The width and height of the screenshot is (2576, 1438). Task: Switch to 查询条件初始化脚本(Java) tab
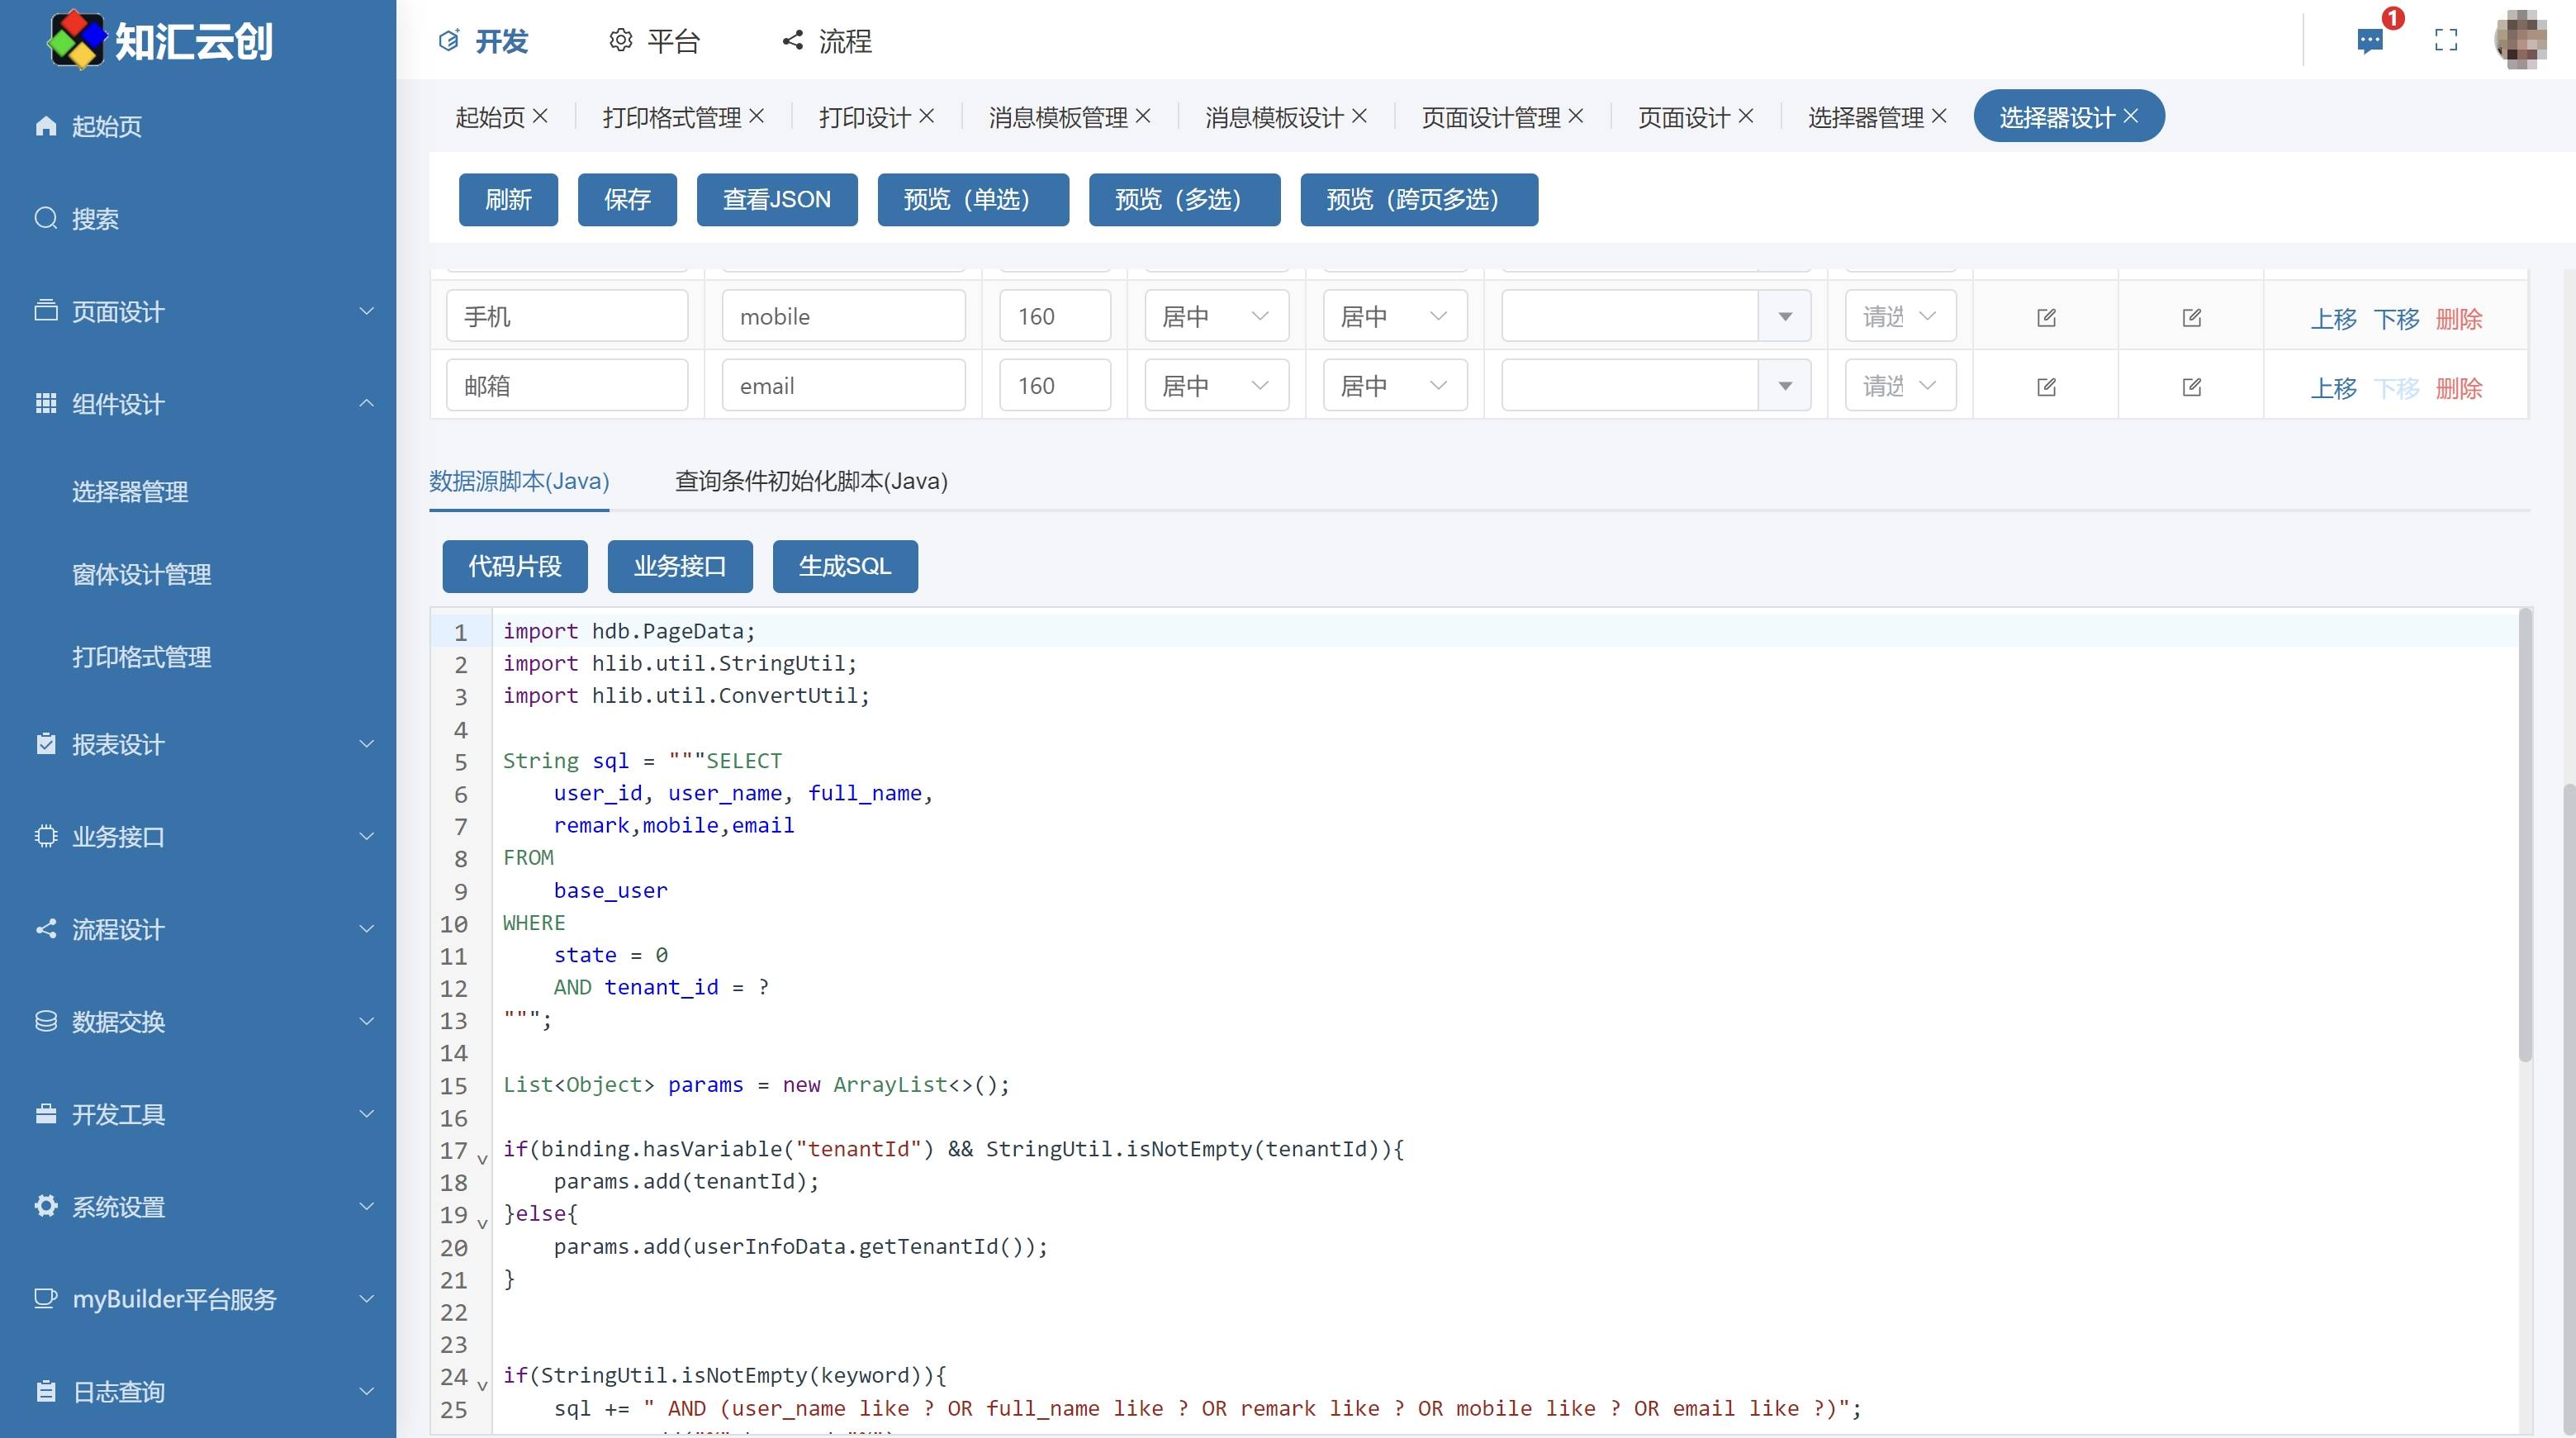[x=811, y=481]
